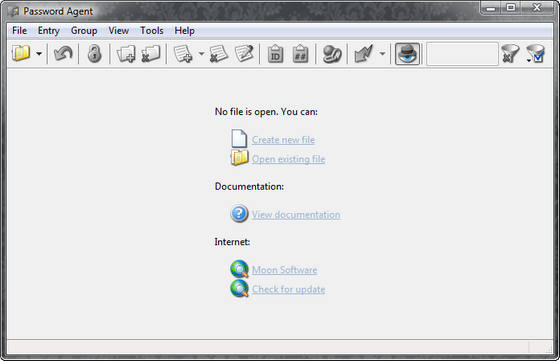Image resolution: width=560 pixels, height=361 pixels.
Task: Follow the Check for update link
Action: pos(289,289)
